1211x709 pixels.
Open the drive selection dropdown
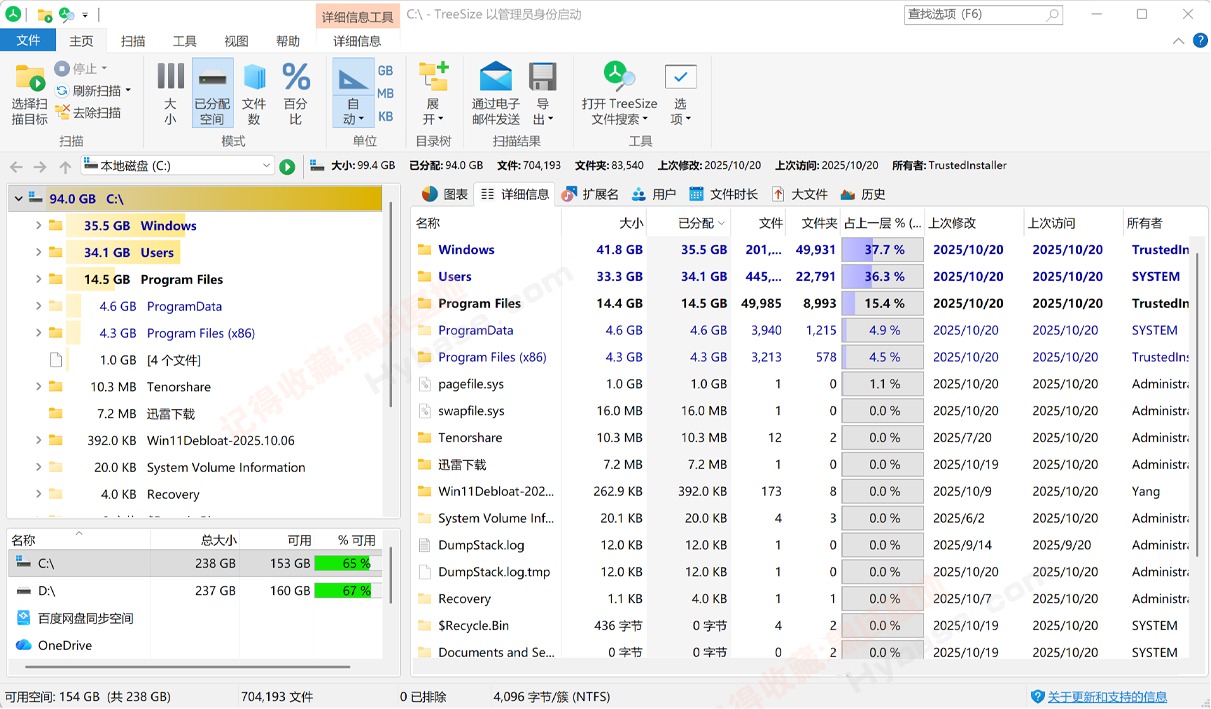click(x=265, y=166)
